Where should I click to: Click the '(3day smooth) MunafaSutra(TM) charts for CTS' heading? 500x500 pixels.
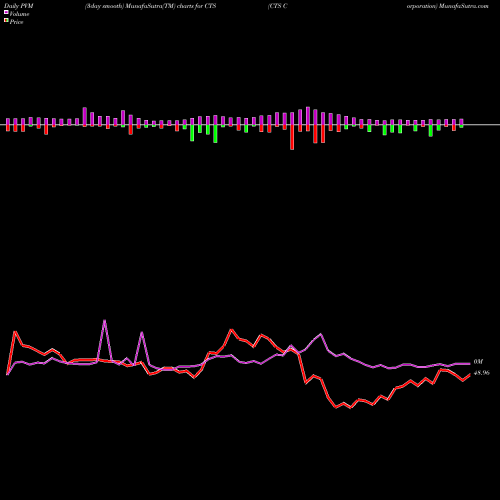[150, 6]
